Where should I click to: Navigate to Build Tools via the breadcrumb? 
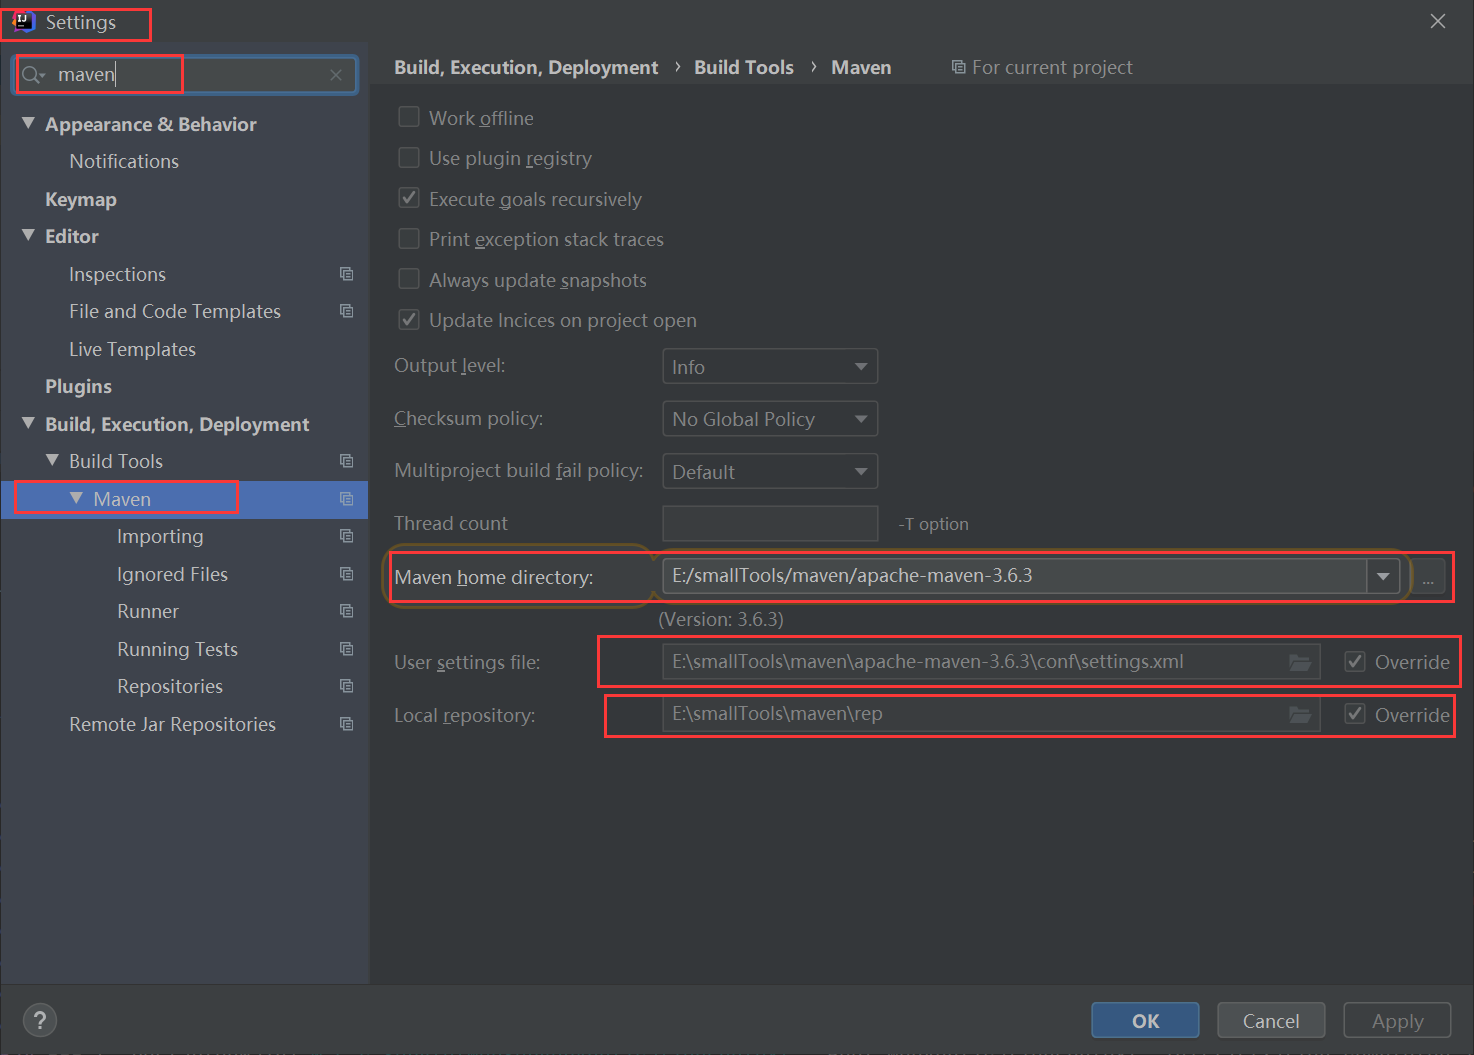click(x=744, y=66)
